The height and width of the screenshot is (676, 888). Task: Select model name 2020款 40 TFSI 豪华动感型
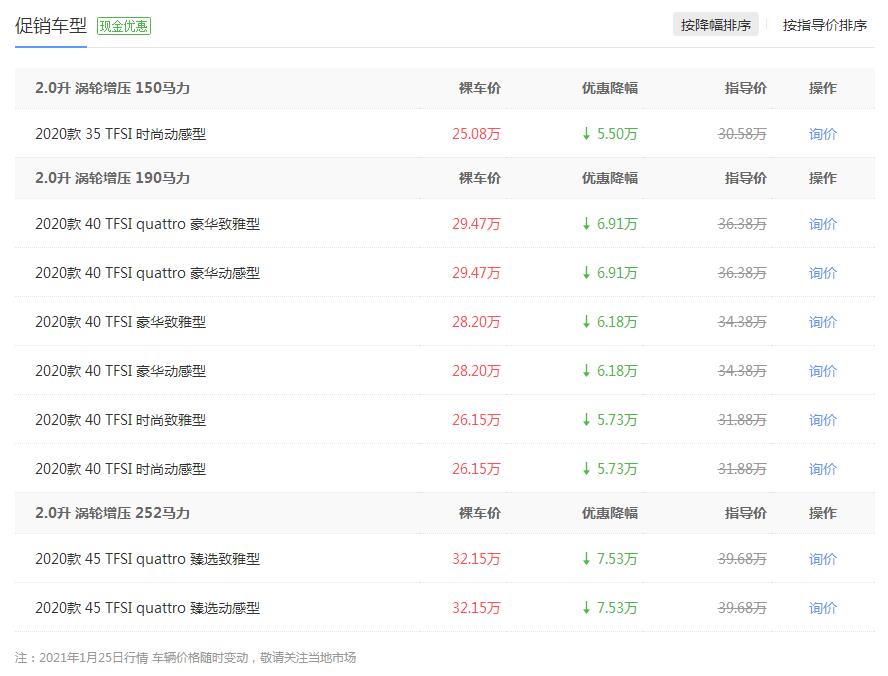click(x=121, y=371)
